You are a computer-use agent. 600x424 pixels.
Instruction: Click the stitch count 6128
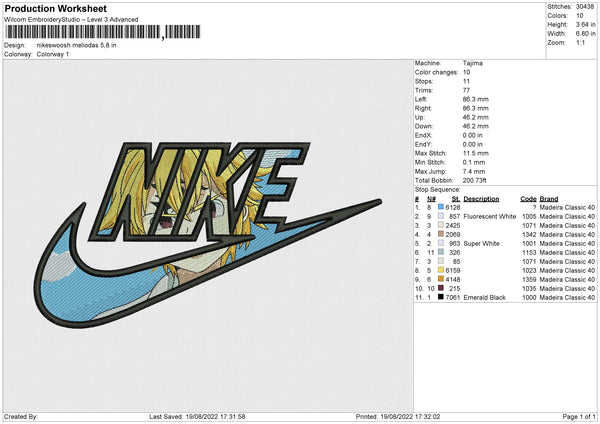453,207
